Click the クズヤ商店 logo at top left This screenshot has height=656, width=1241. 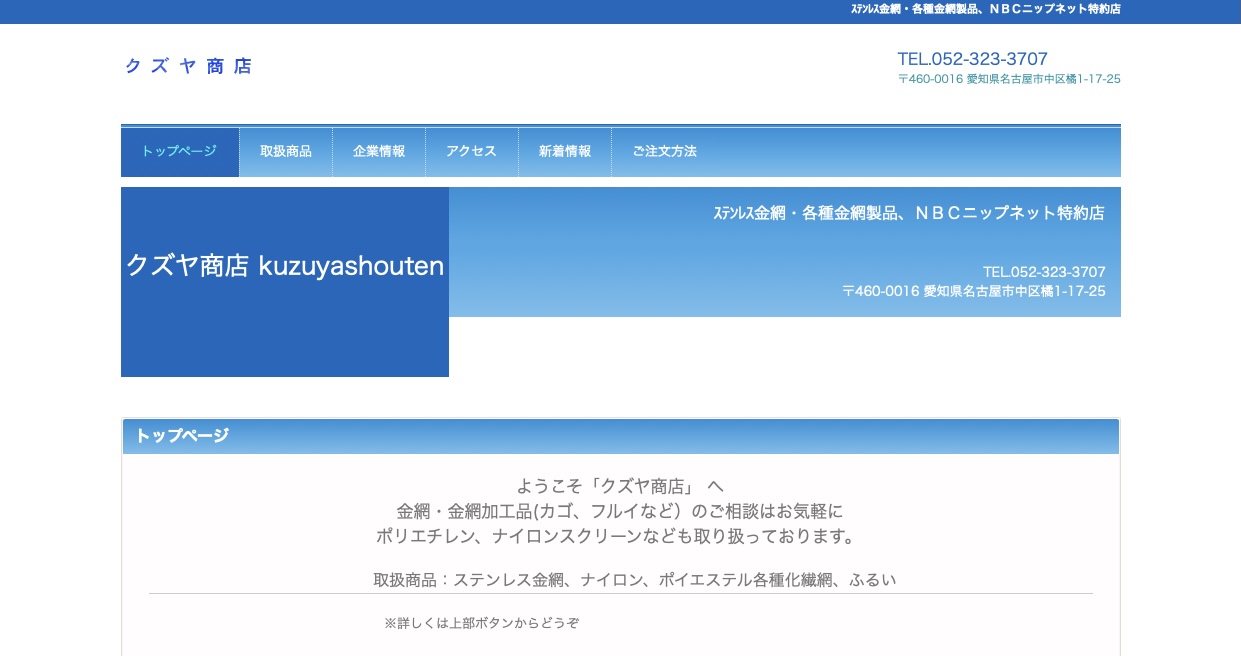pos(188,66)
